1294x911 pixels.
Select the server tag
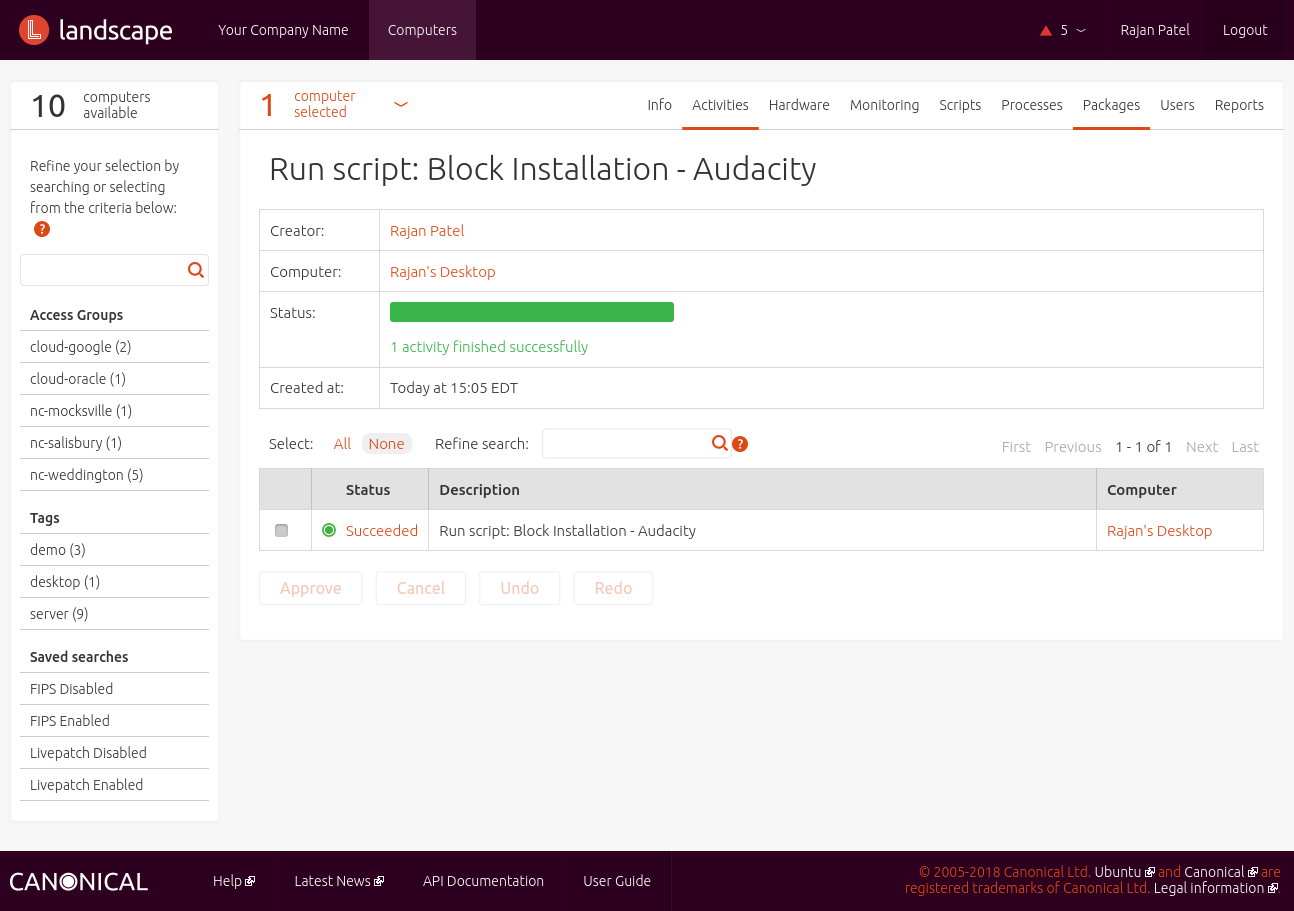[x=59, y=614]
